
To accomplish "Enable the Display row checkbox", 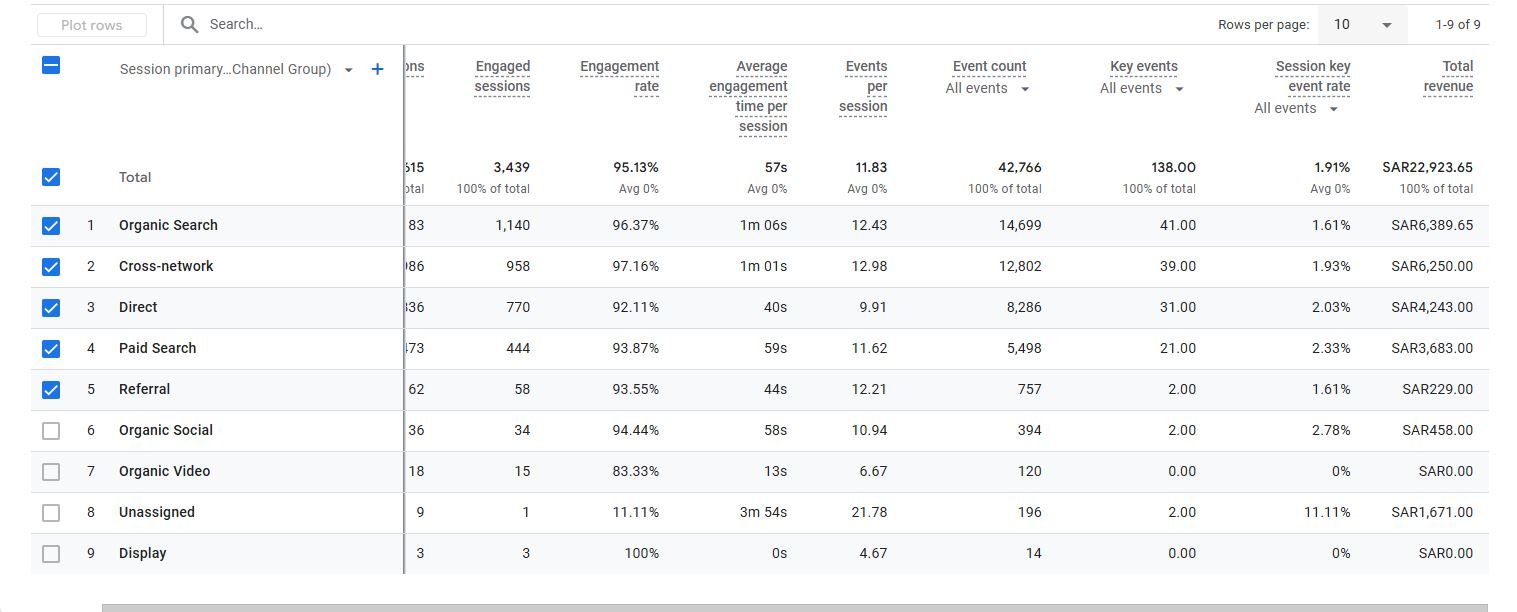I will point(51,554).
